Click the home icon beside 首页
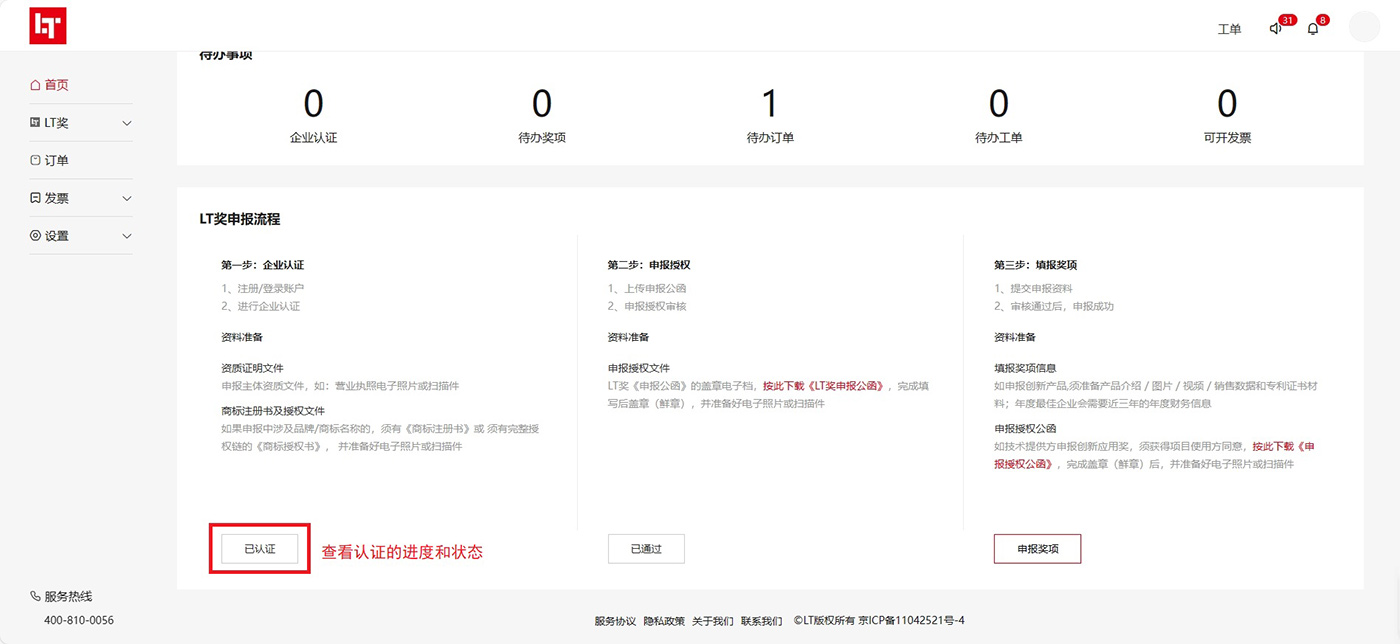This screenshot has height=644, width=1400. [x=36, y=85]
